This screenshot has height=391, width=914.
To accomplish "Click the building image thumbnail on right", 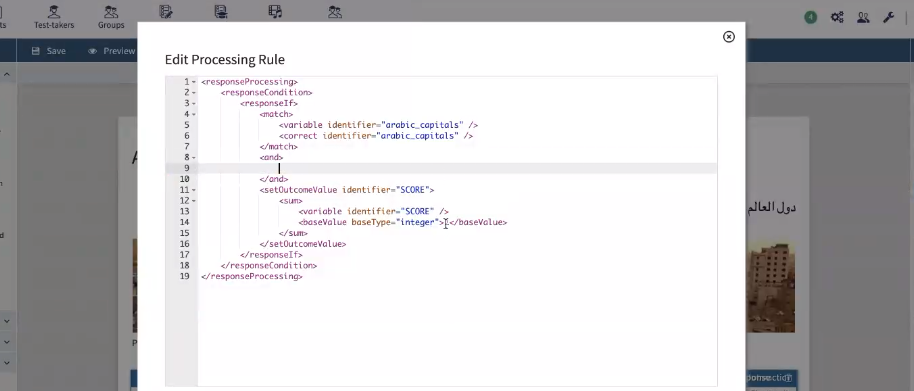I will coord(770,288).
